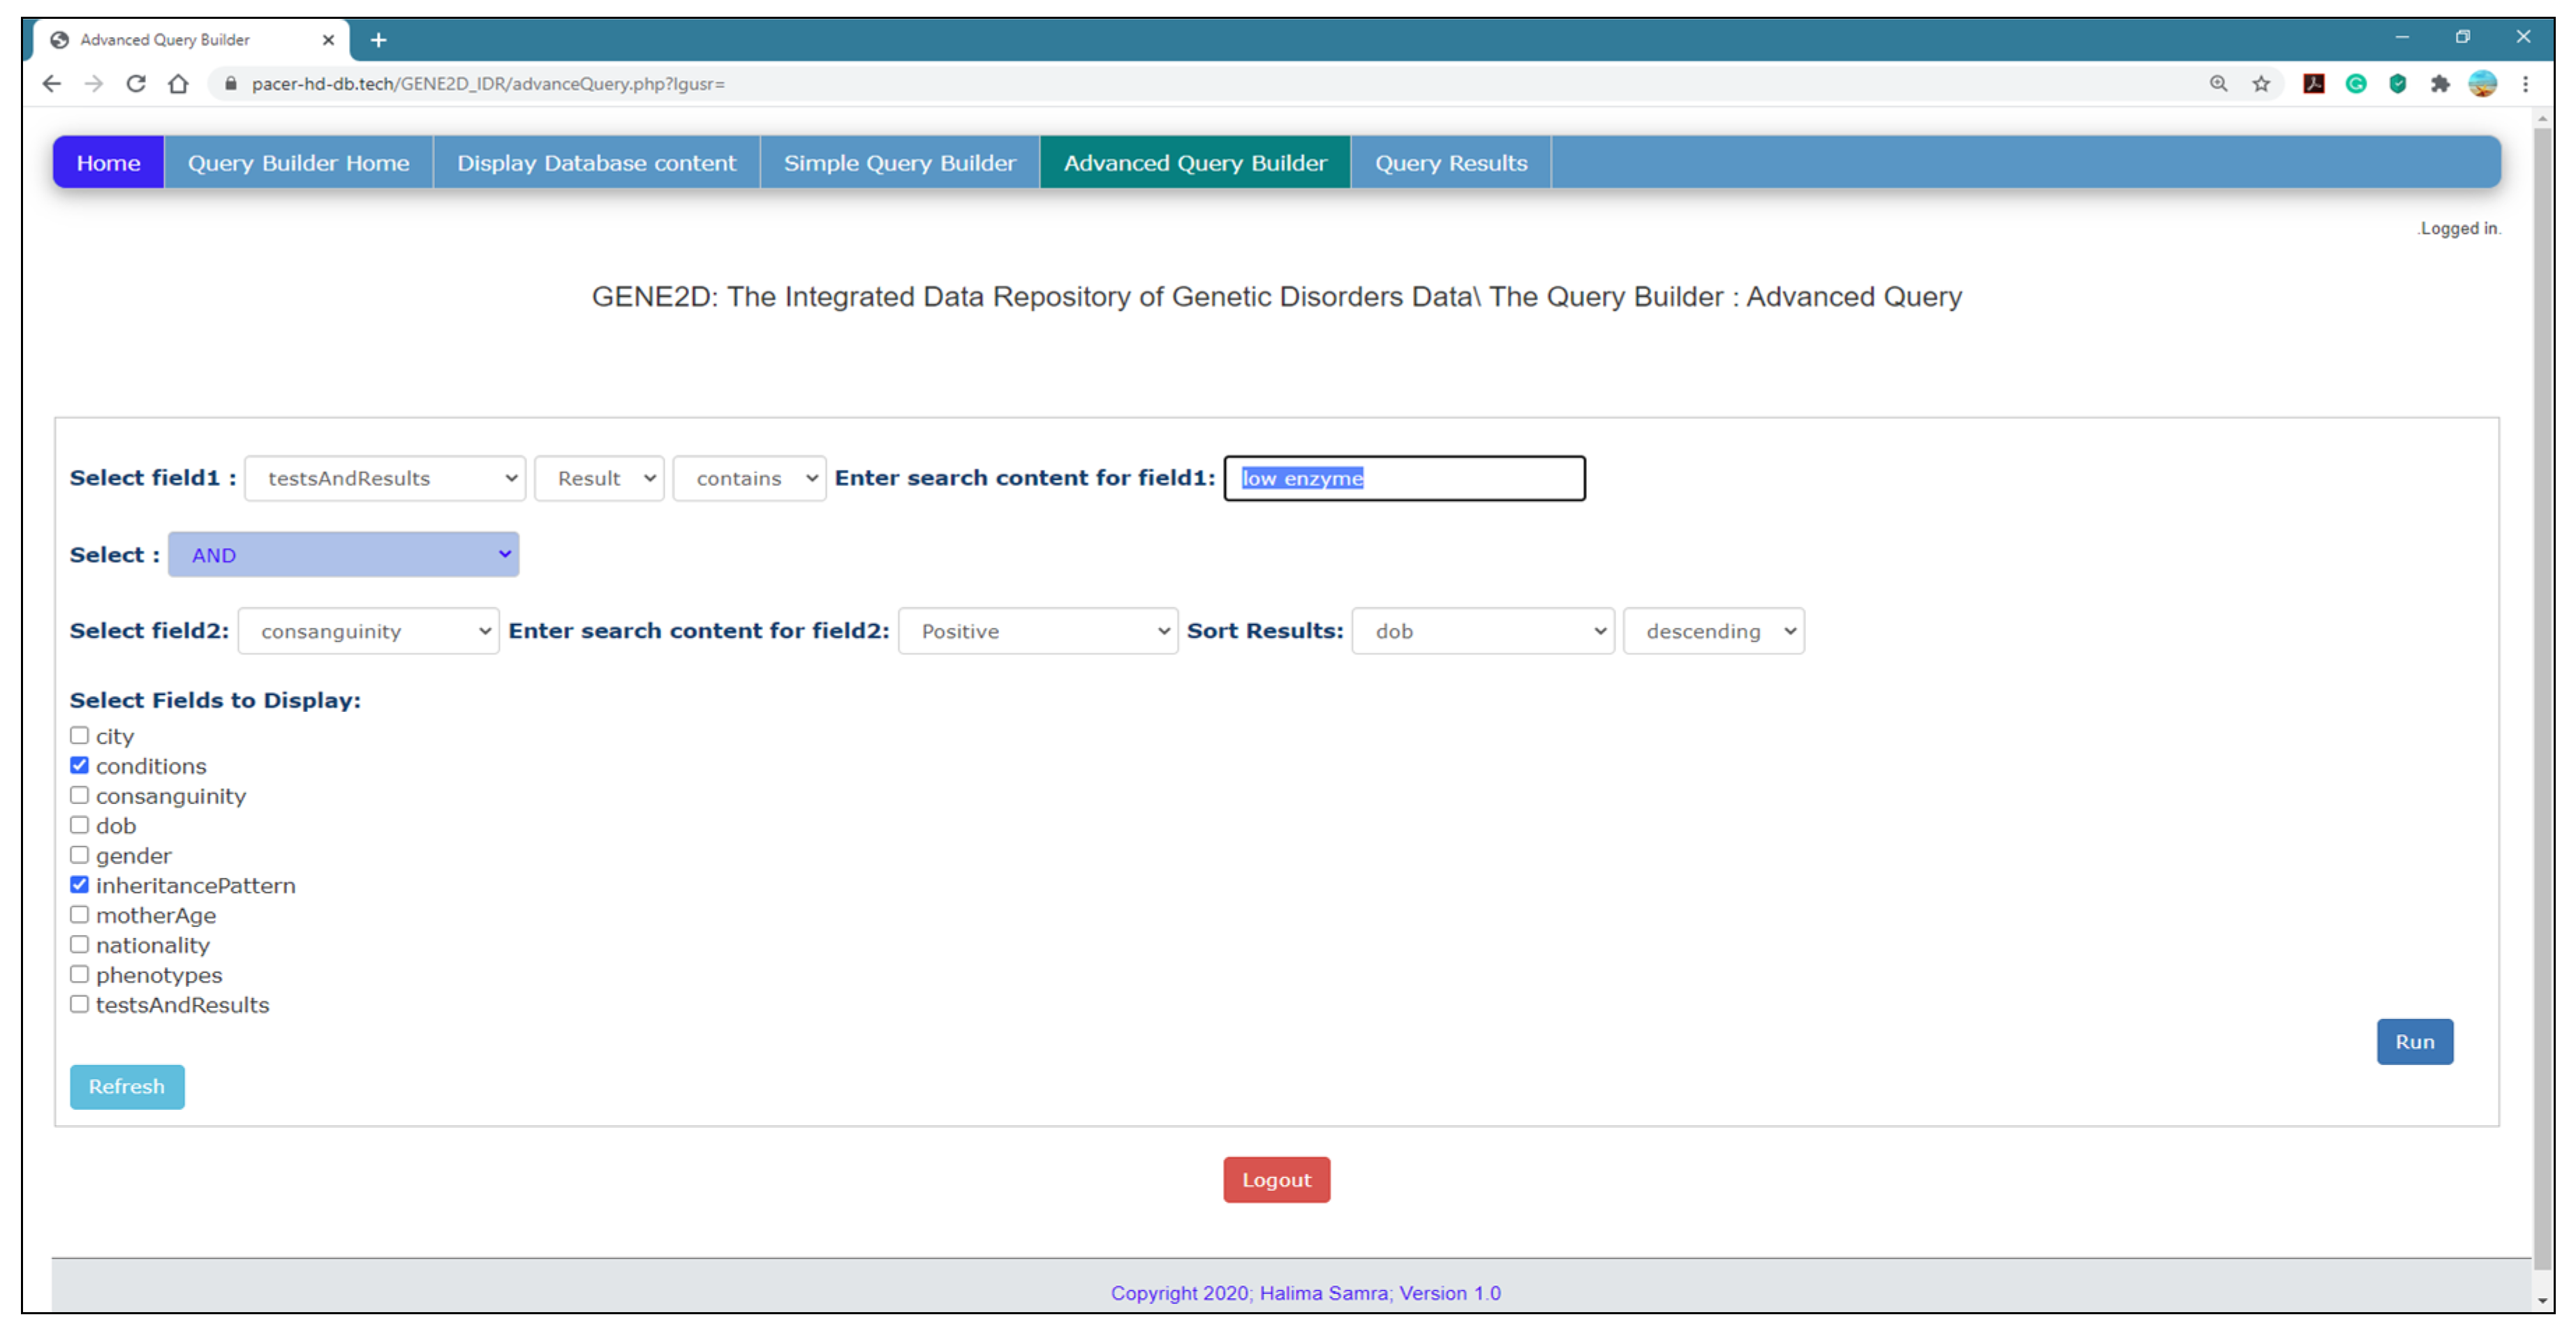Uncheck the conditions checkbox
The height and width of the screenshot is (1331, 2576).
pos(80,766)
